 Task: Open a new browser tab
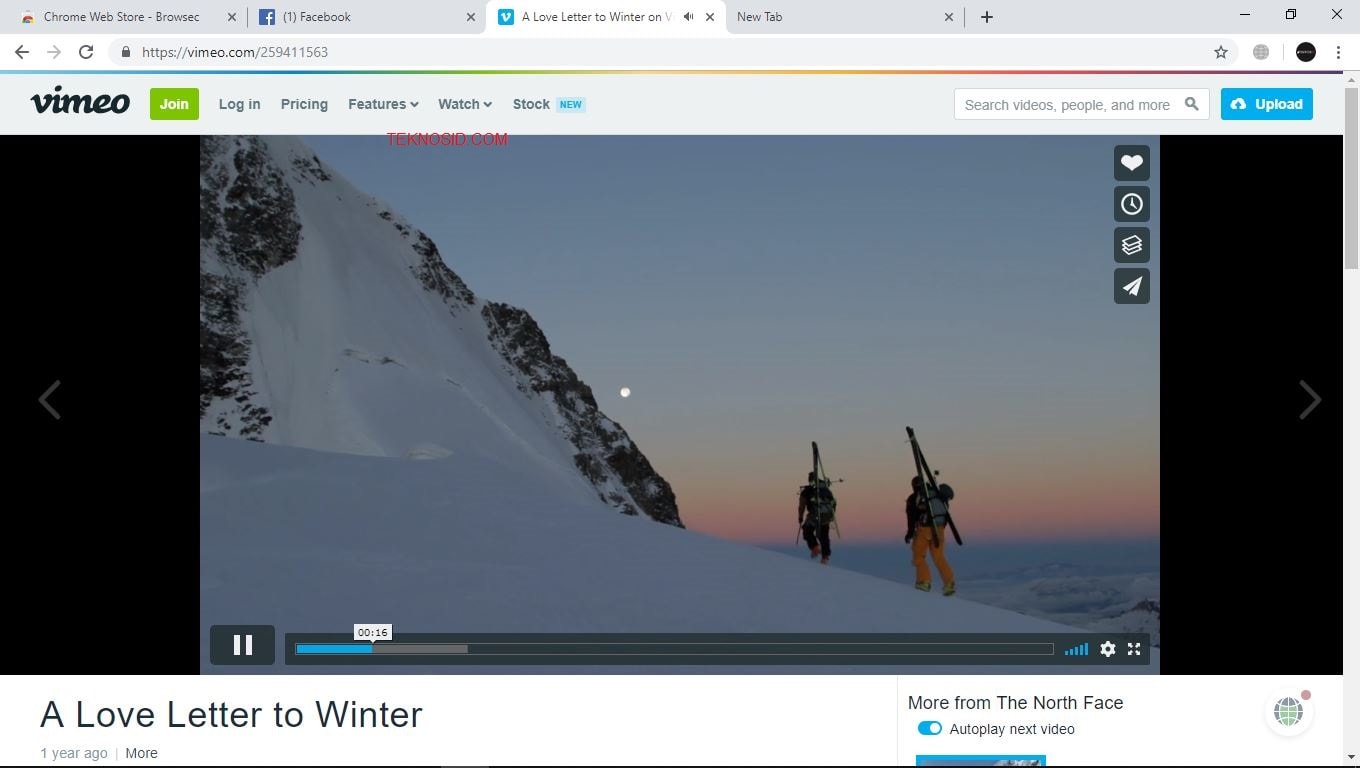click(987, 17)
